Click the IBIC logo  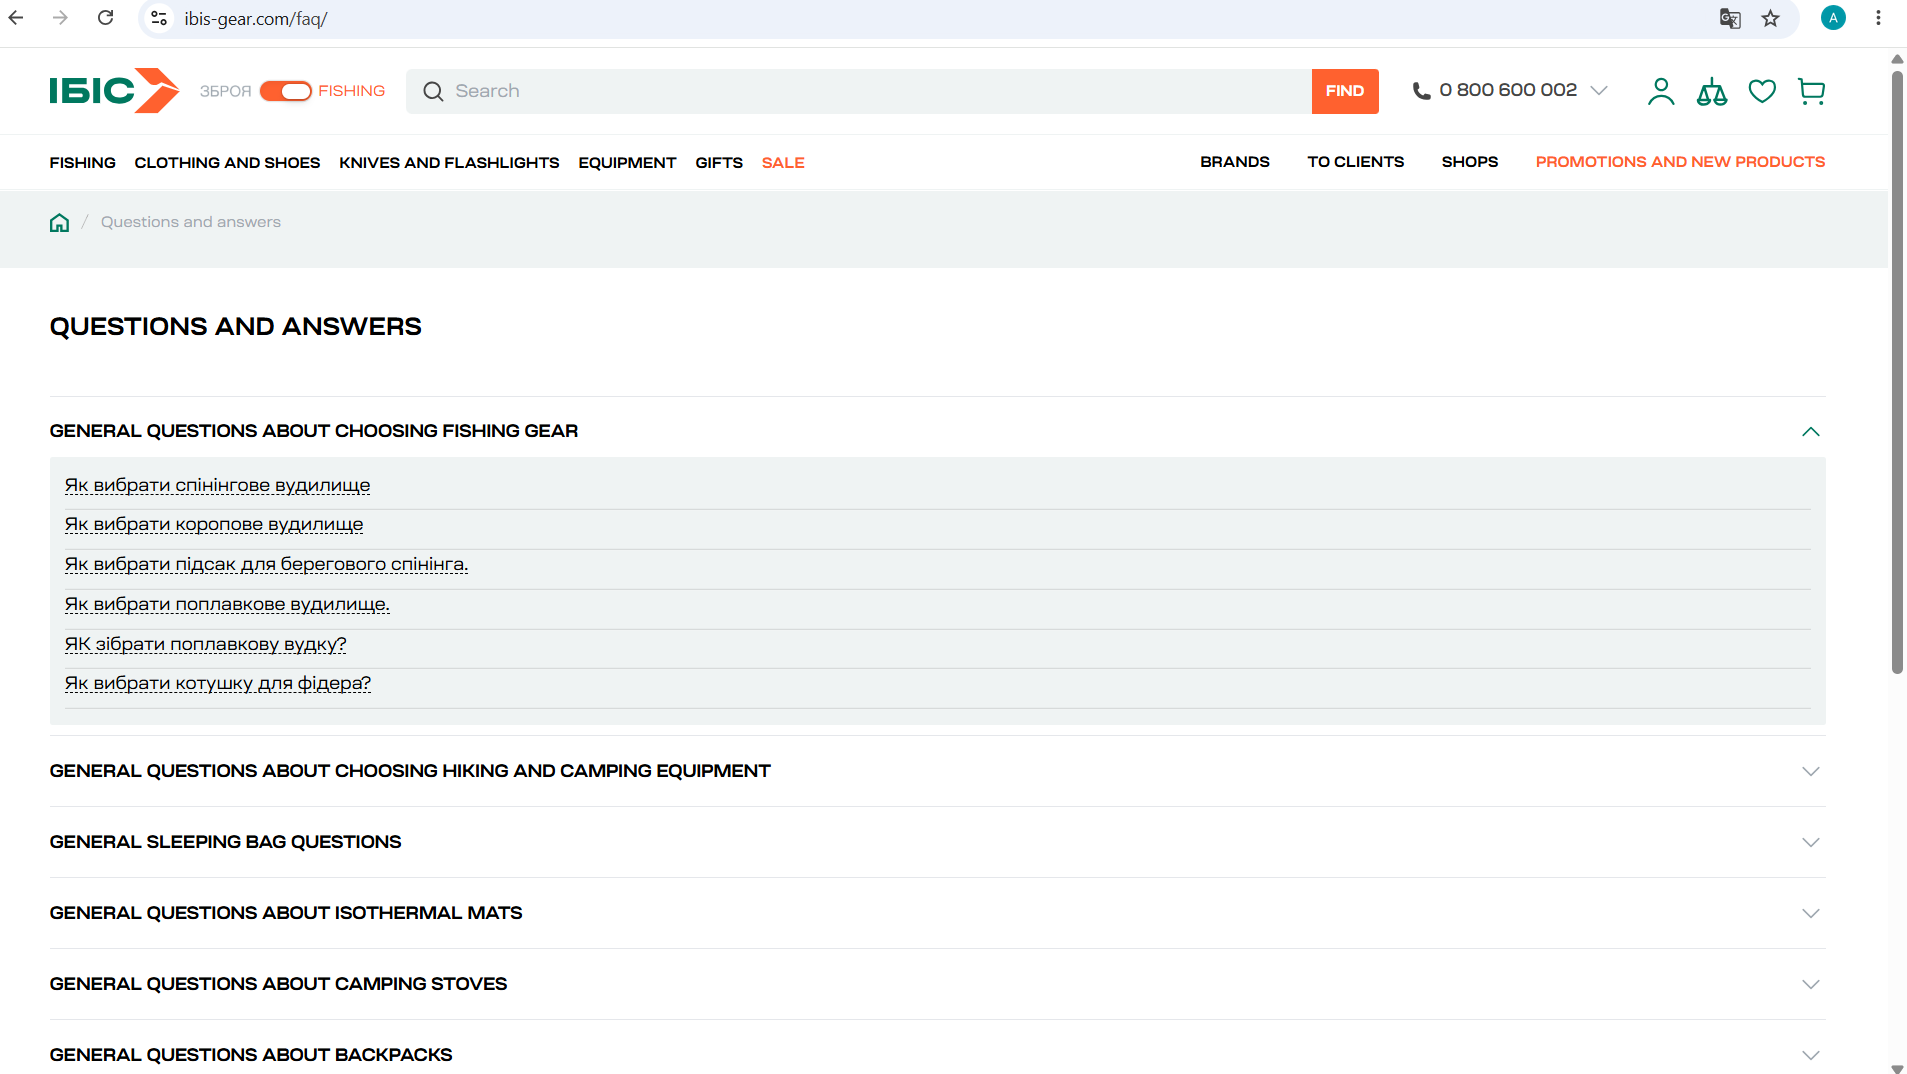(114, 90)
